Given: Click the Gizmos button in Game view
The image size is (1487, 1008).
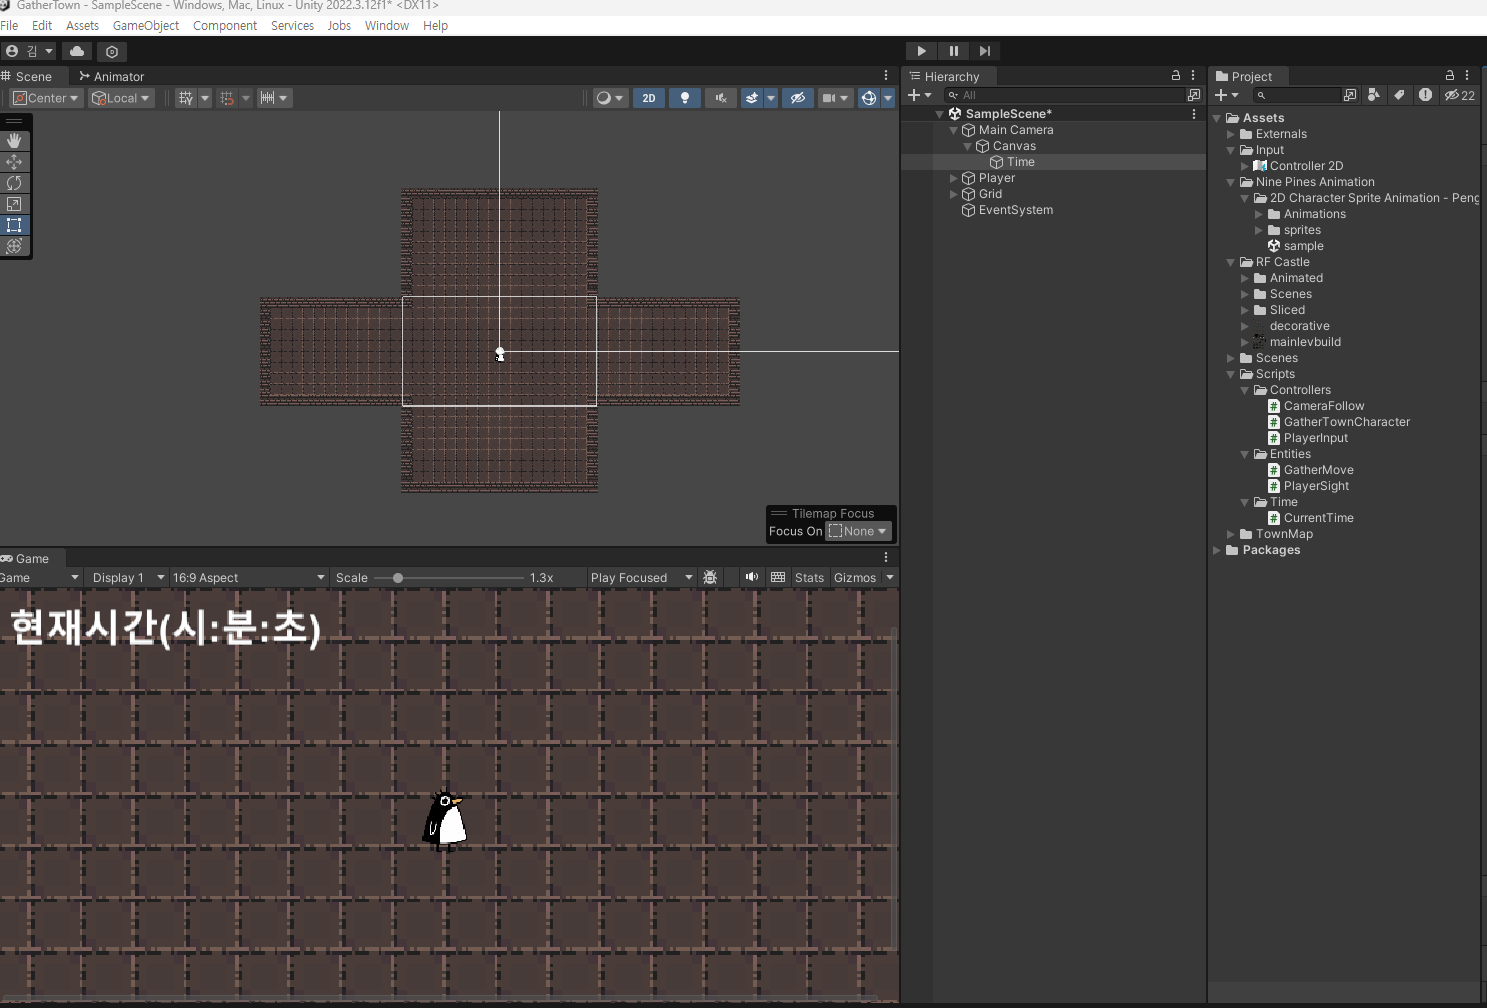Looking at the screenshot, I should click(854, 578).
